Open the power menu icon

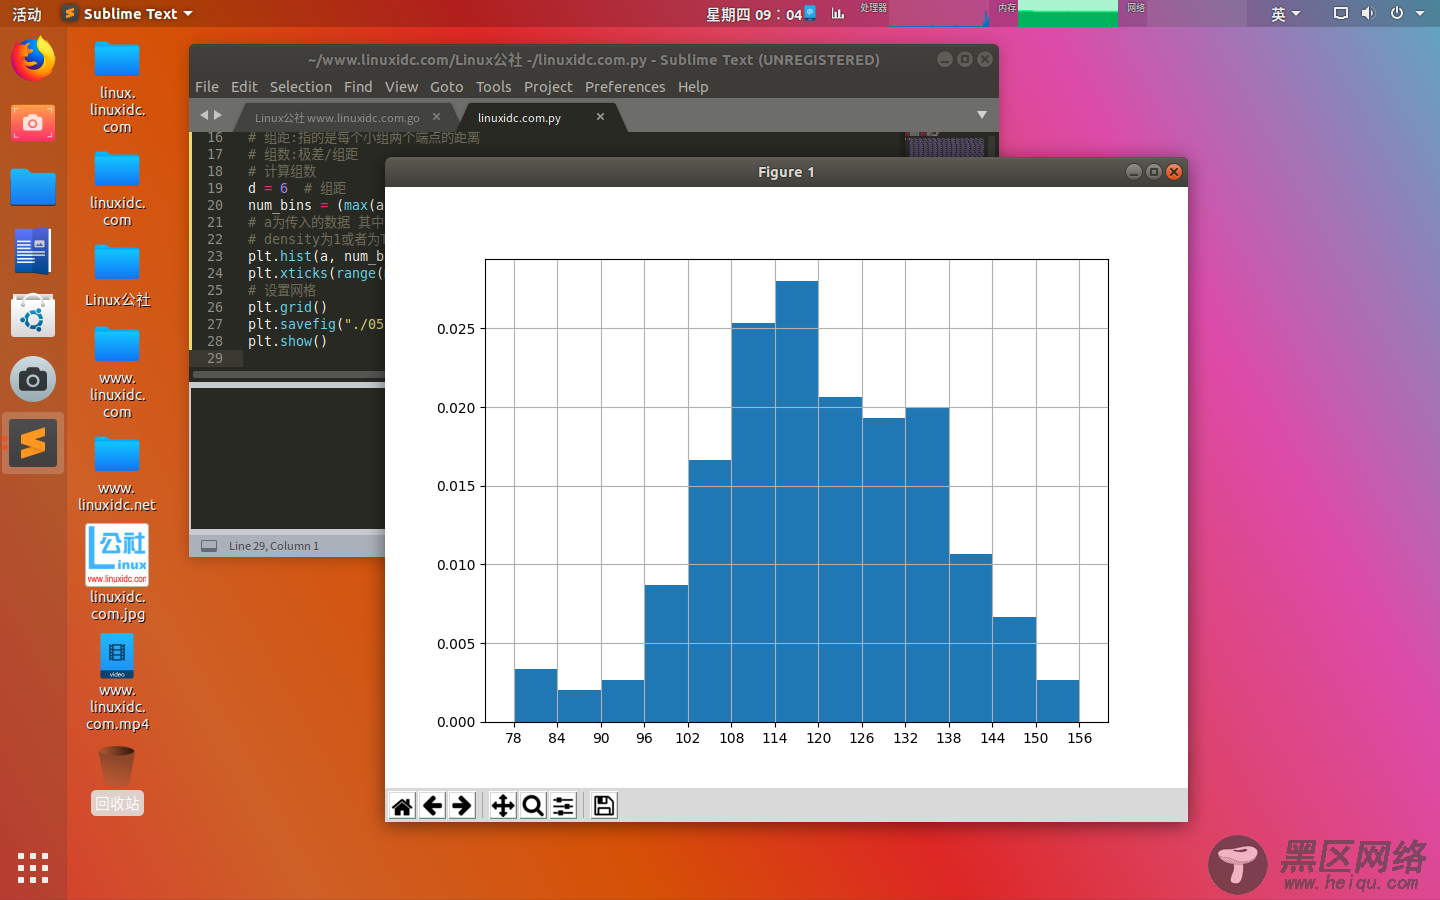1397,13
